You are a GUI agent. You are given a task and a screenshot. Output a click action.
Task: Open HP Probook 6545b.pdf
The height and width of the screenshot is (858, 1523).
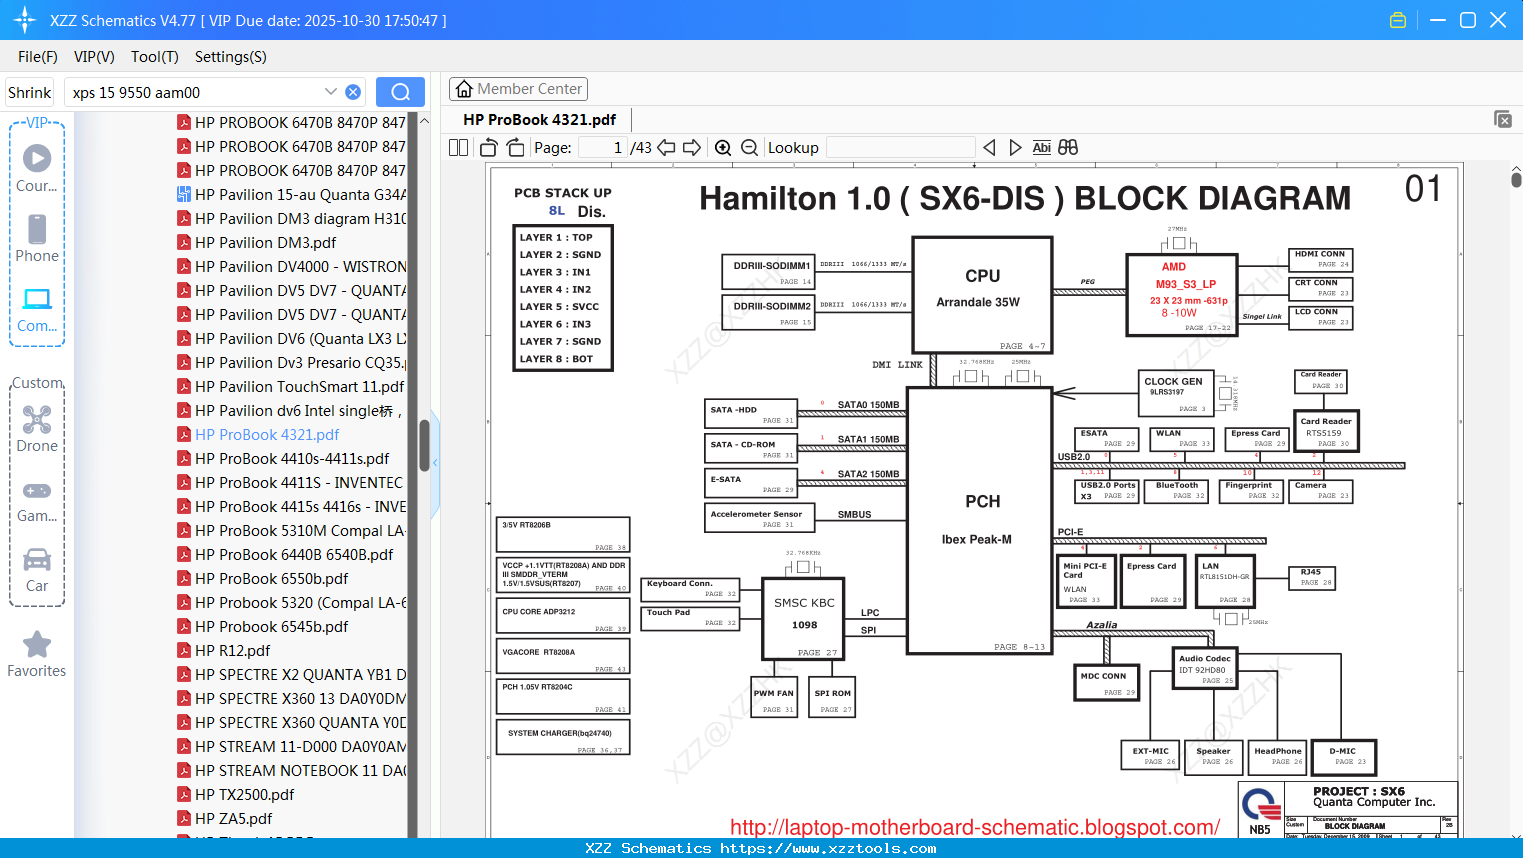point(271,626)
